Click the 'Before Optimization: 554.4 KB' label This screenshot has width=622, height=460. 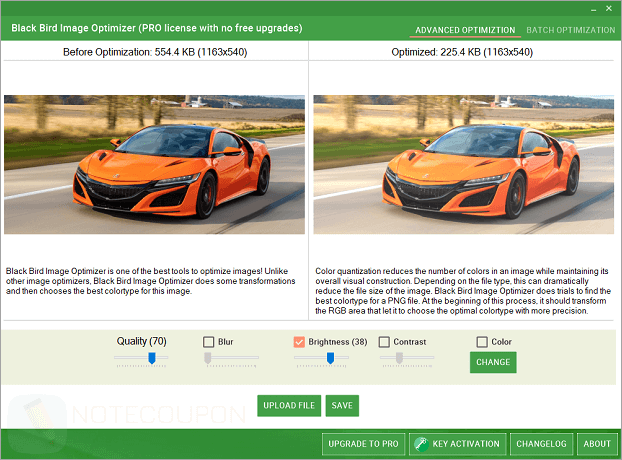(x=155, y=52)
